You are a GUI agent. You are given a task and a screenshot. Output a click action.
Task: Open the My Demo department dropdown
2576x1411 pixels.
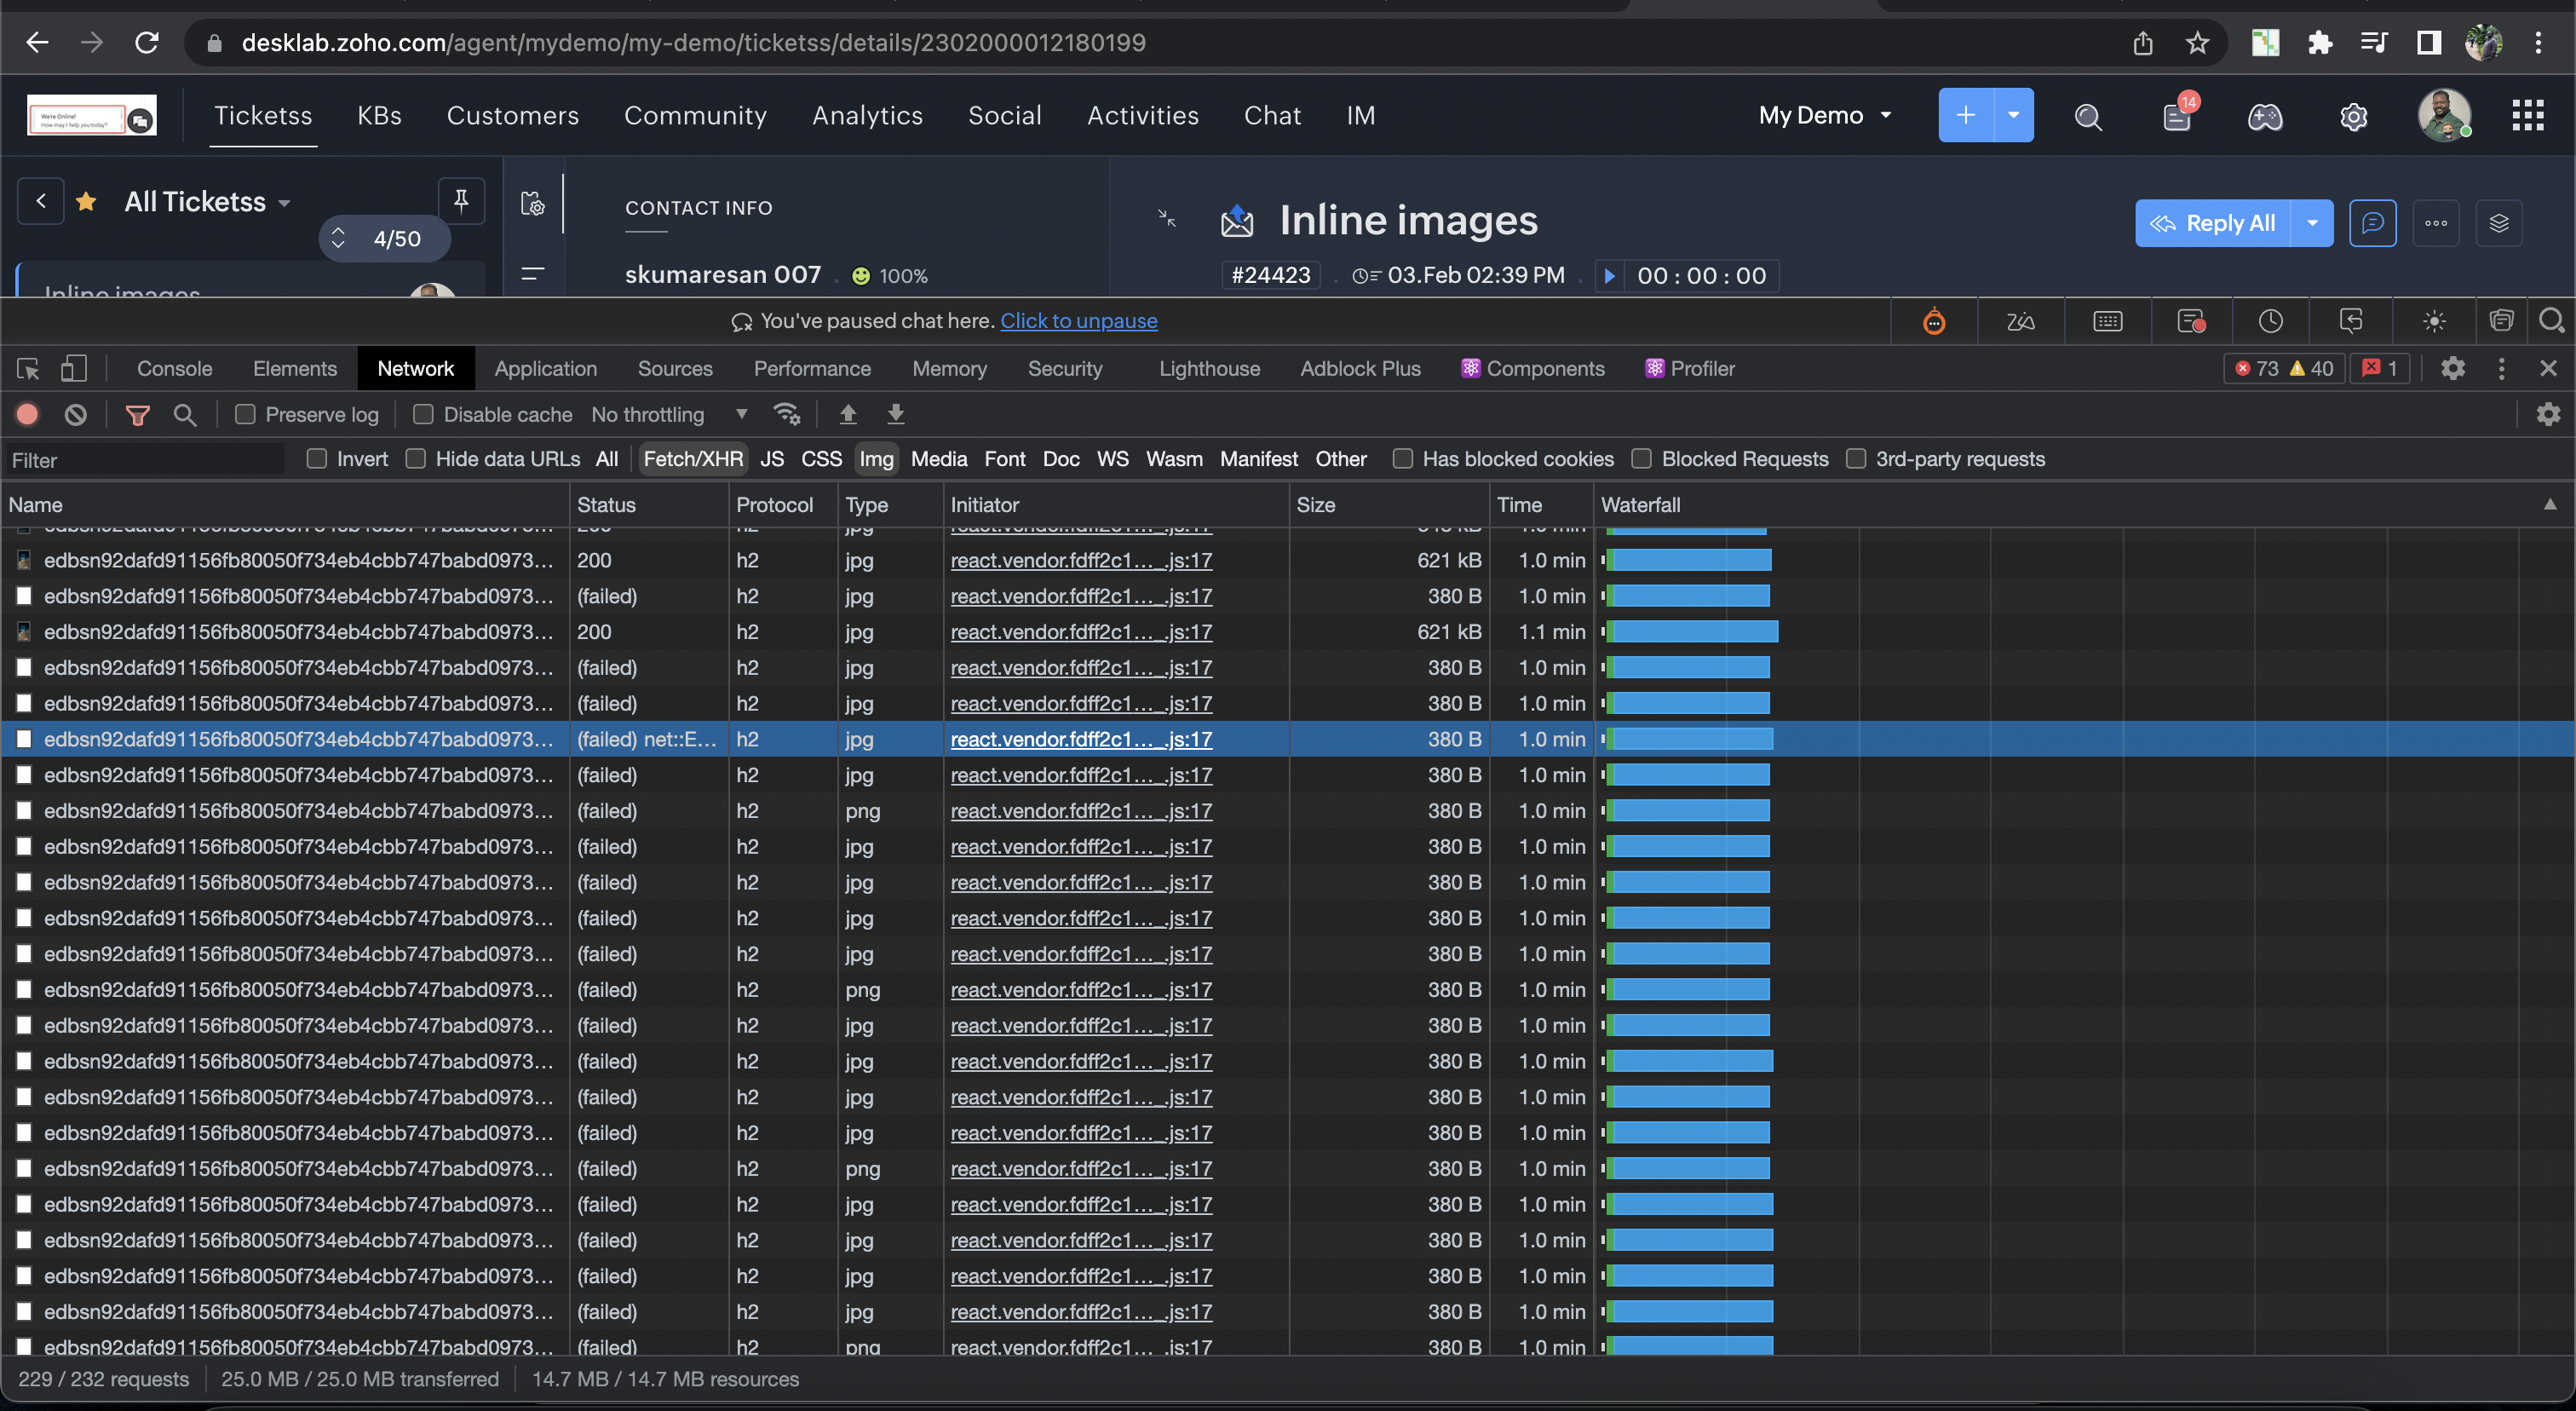coord(1825,116)
